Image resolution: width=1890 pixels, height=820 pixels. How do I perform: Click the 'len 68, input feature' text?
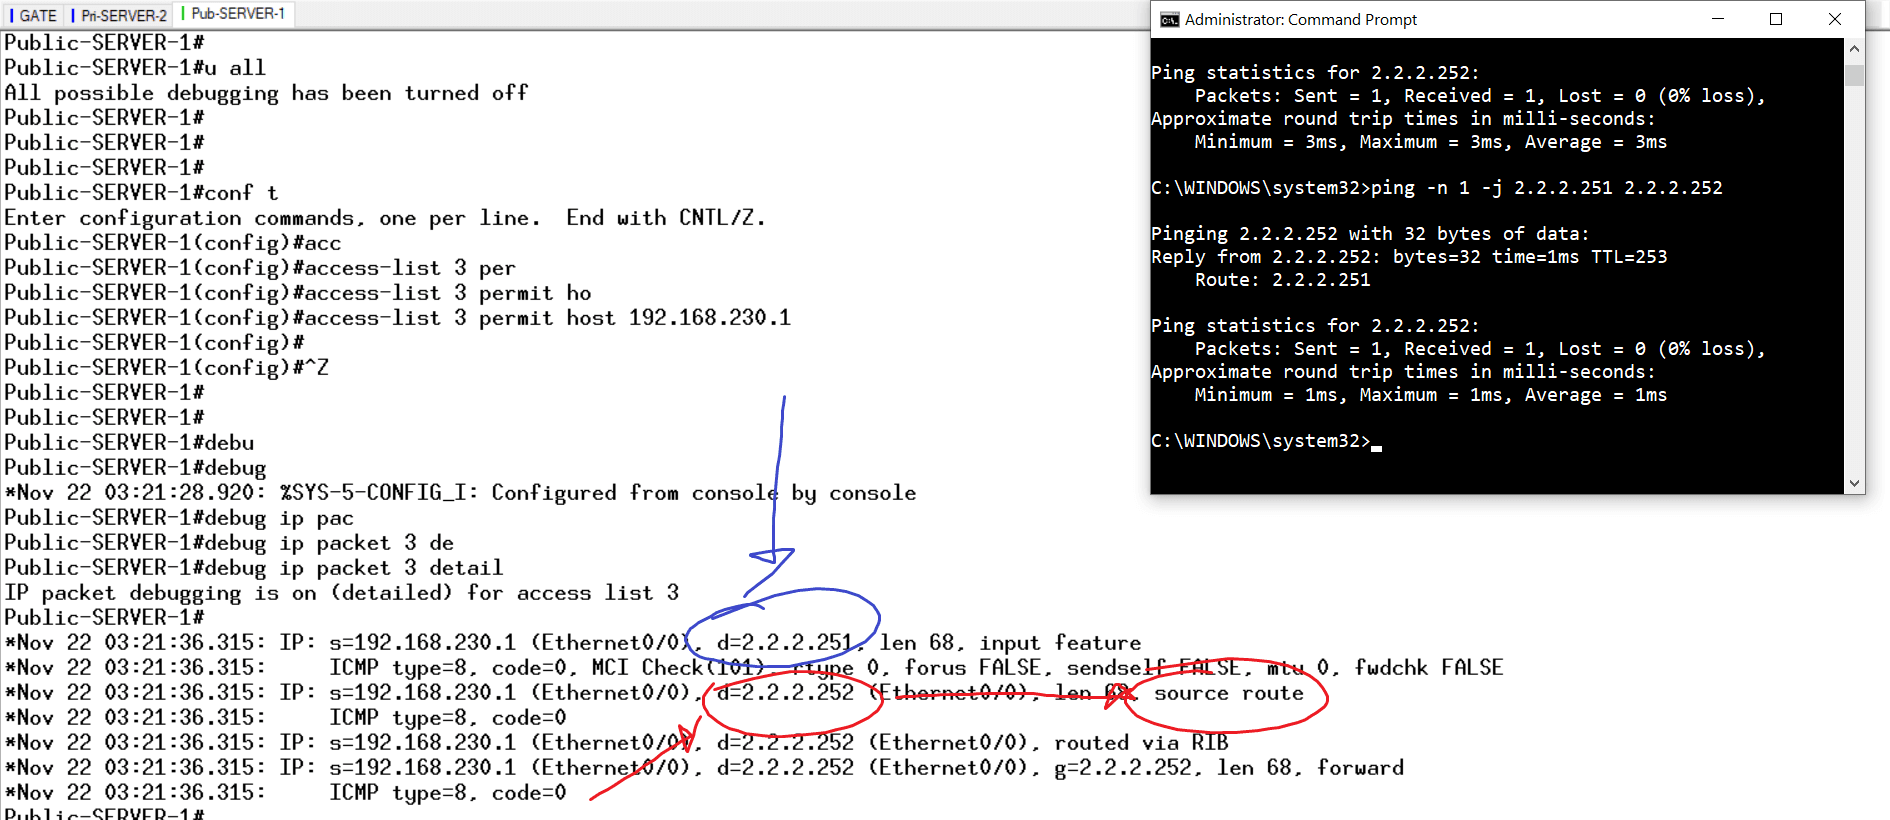1010,643
